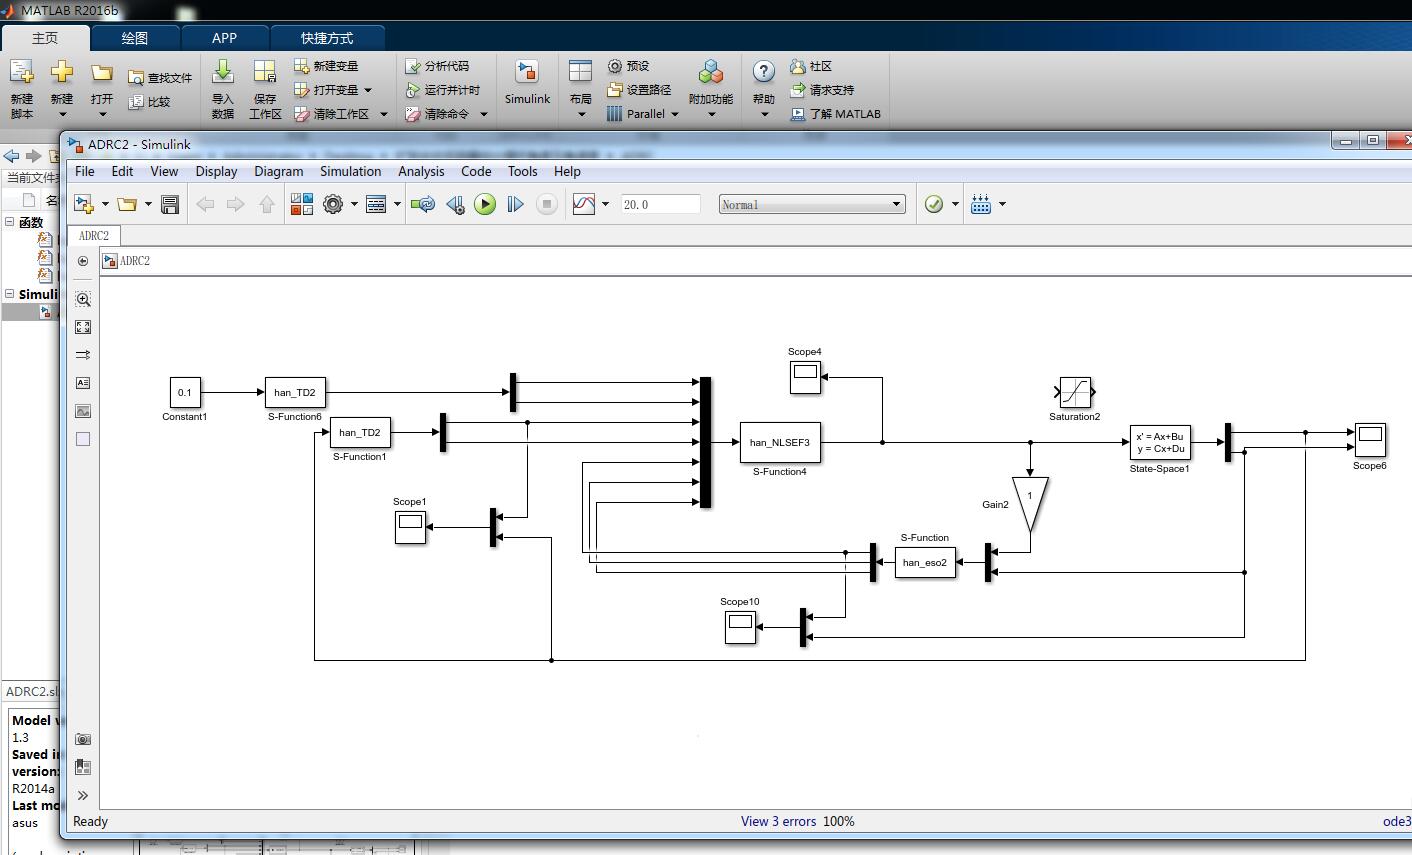Screen dimensions: 1412x855
Task: Switch to the 绘图 tab in MATLAB
Action: (x=135, y=38)
